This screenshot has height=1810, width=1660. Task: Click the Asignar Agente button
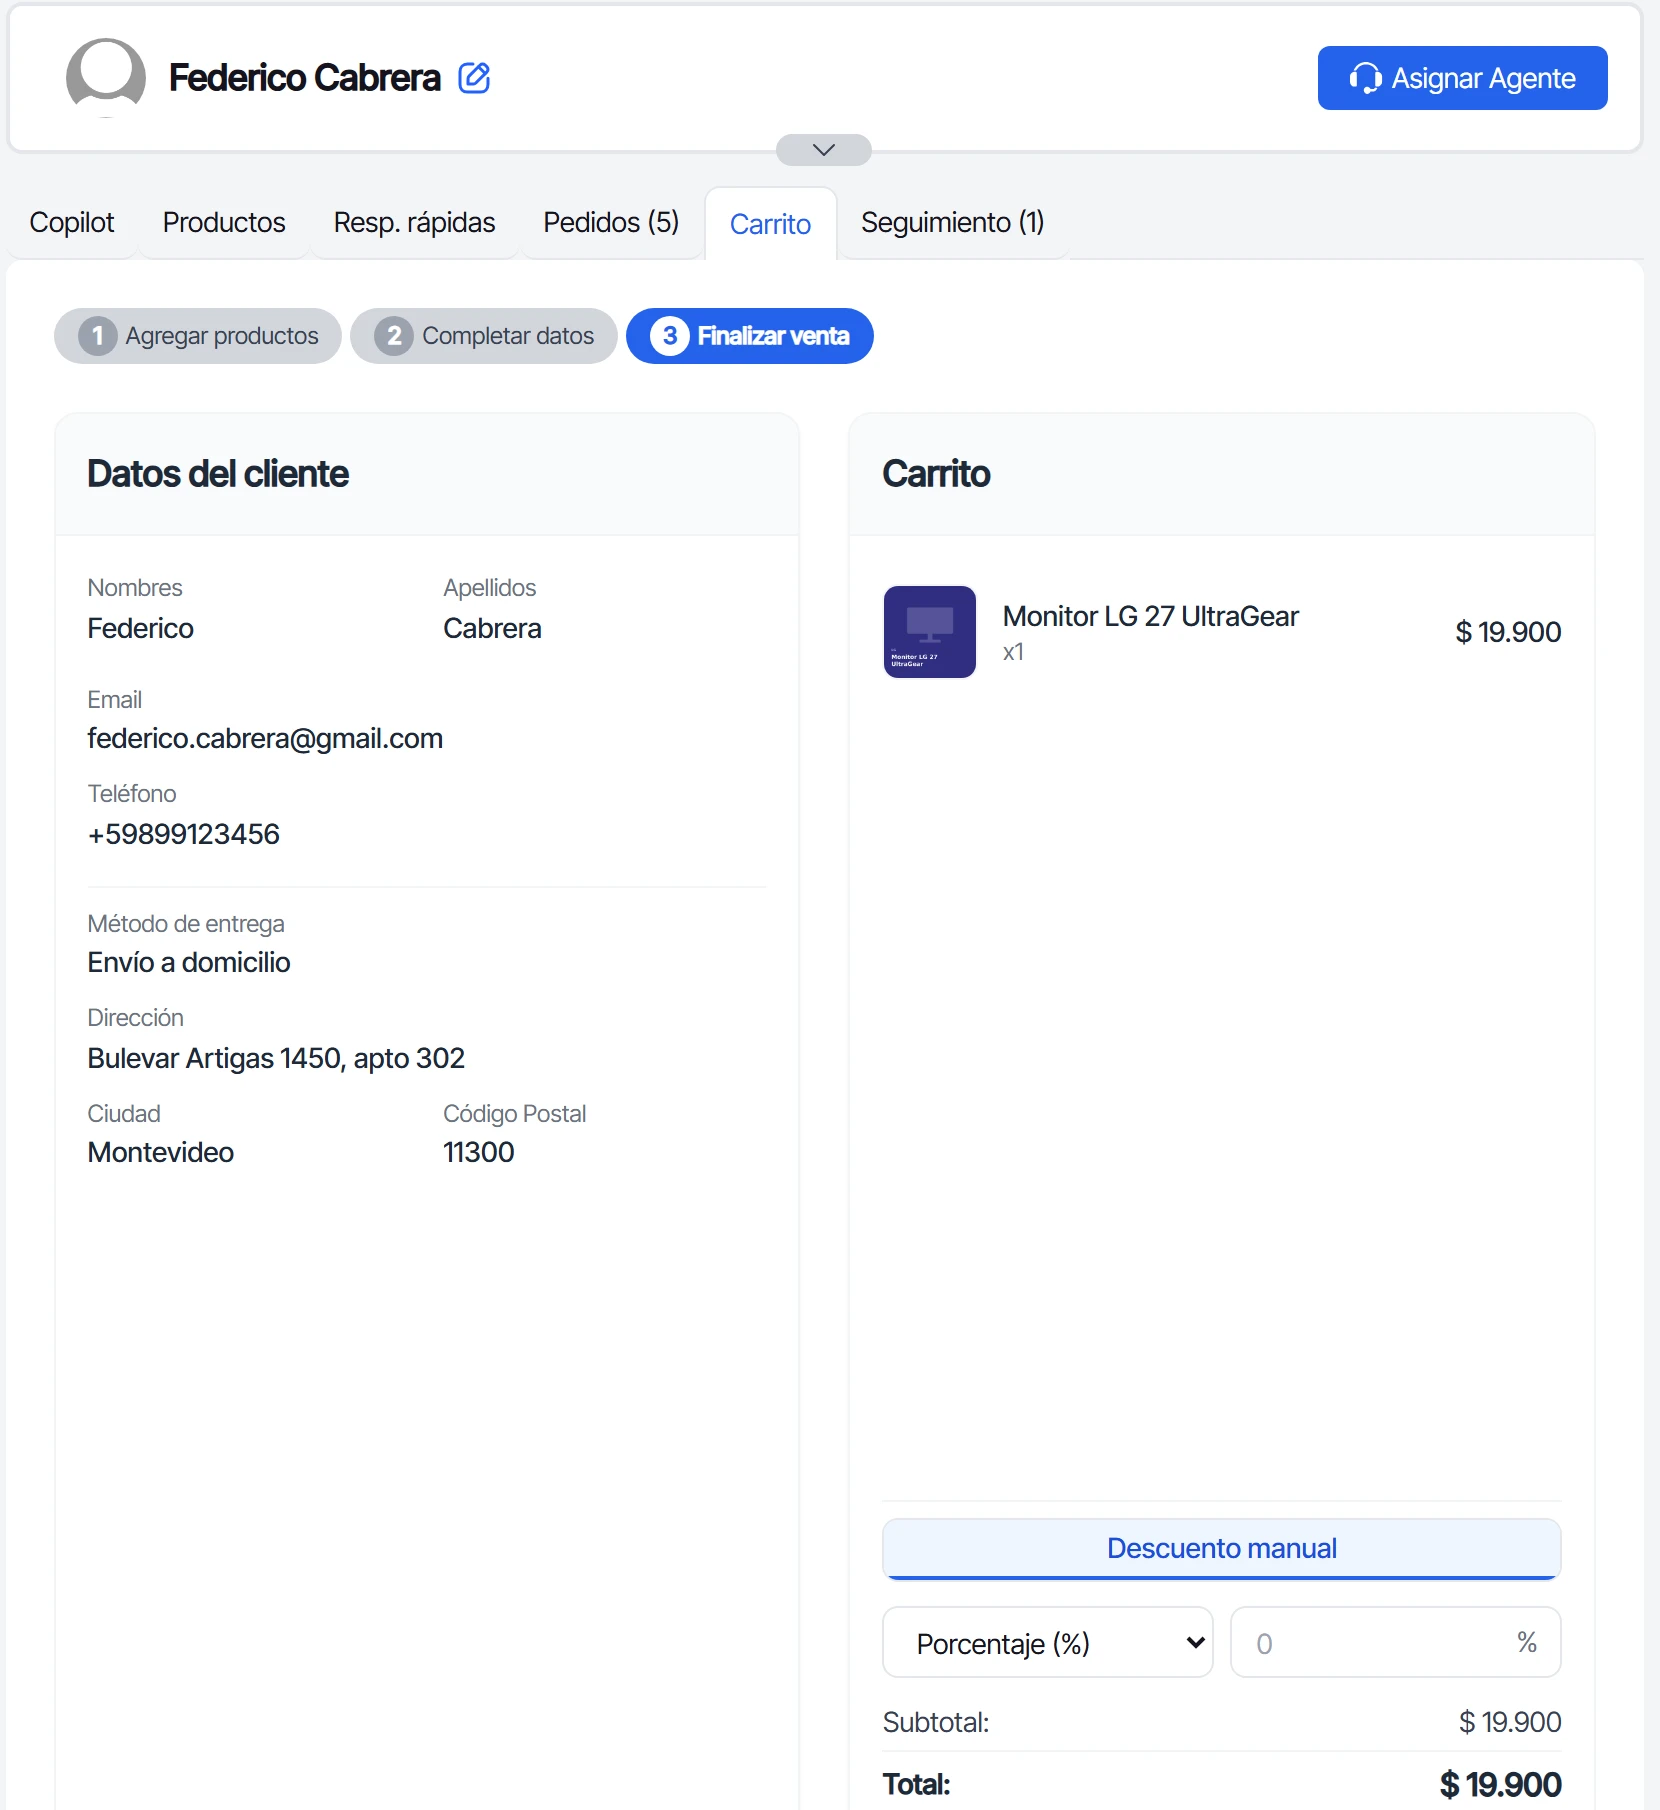(1462, 78)
